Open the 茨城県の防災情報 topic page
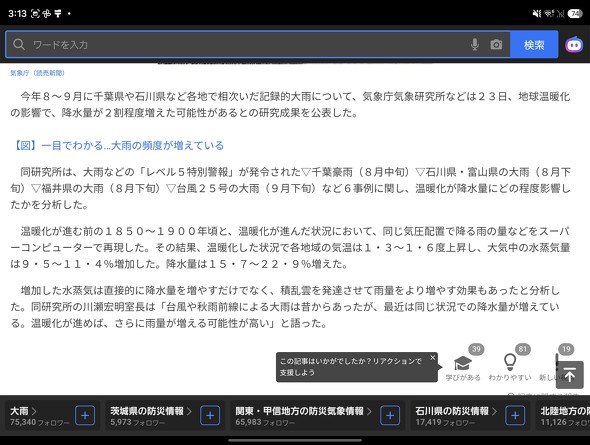Viewport: 590px width, 445px height. 151,411
